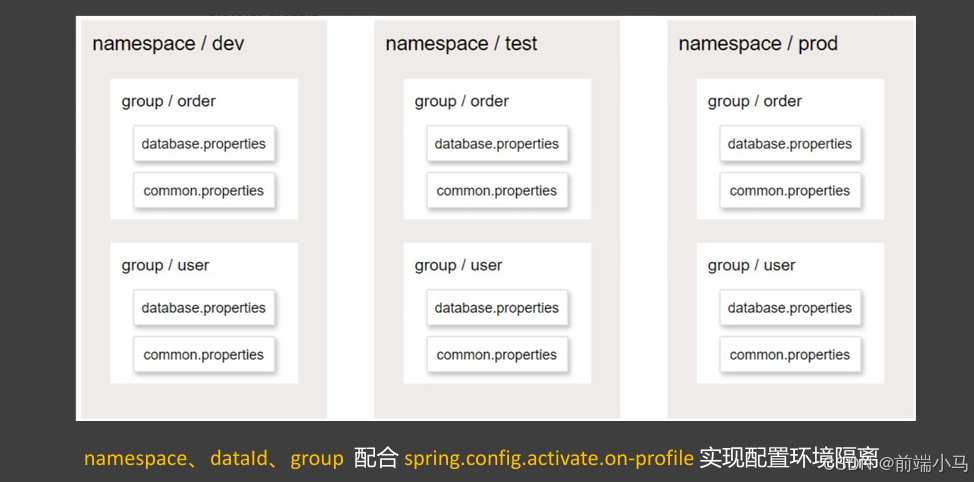This screenshot has width=974, height=482.
Task: Open database.properties in prod group user
Action: tap(790, 307)
